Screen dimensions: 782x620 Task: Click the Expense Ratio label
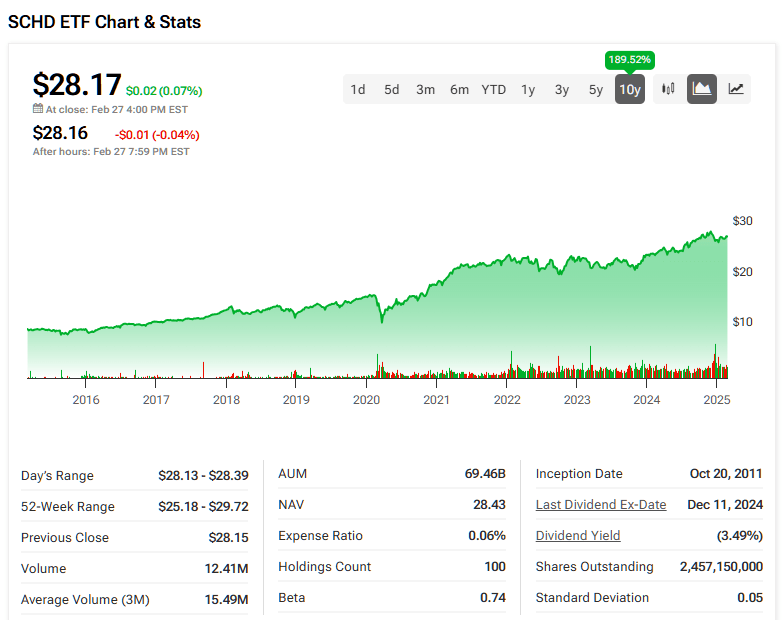(x=320, y=535)
